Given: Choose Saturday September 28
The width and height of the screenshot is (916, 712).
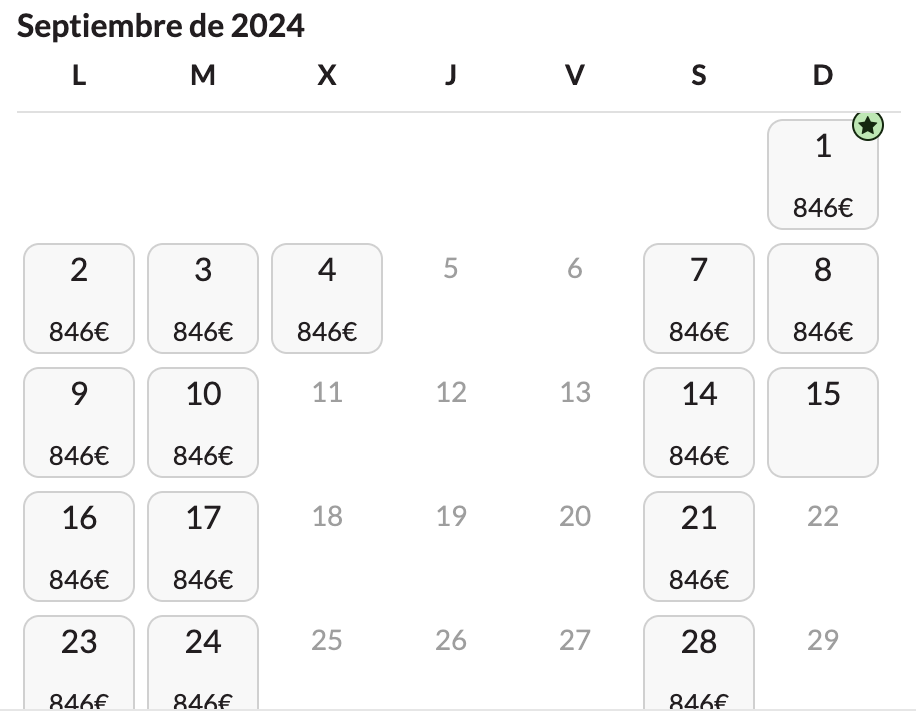Looking at the screenshot, I should pyautogui.click(x=699, y=664).
